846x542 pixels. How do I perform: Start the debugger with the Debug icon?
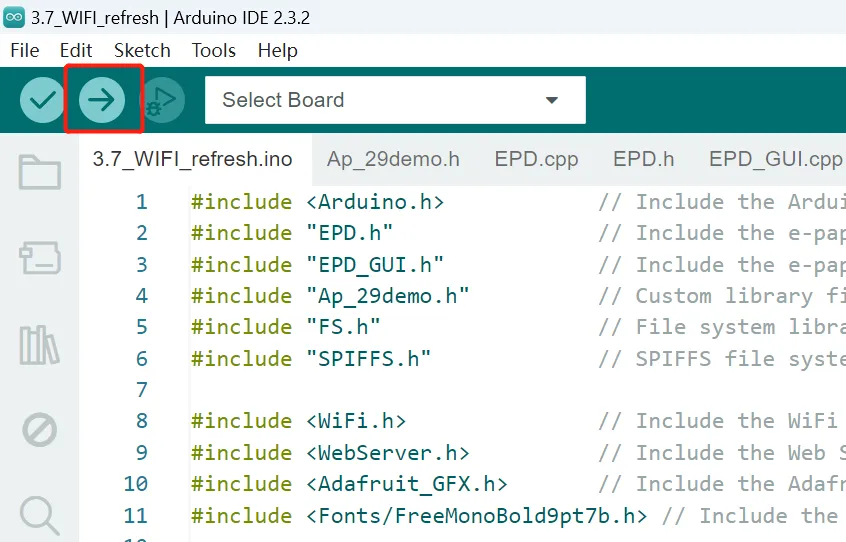162,100
